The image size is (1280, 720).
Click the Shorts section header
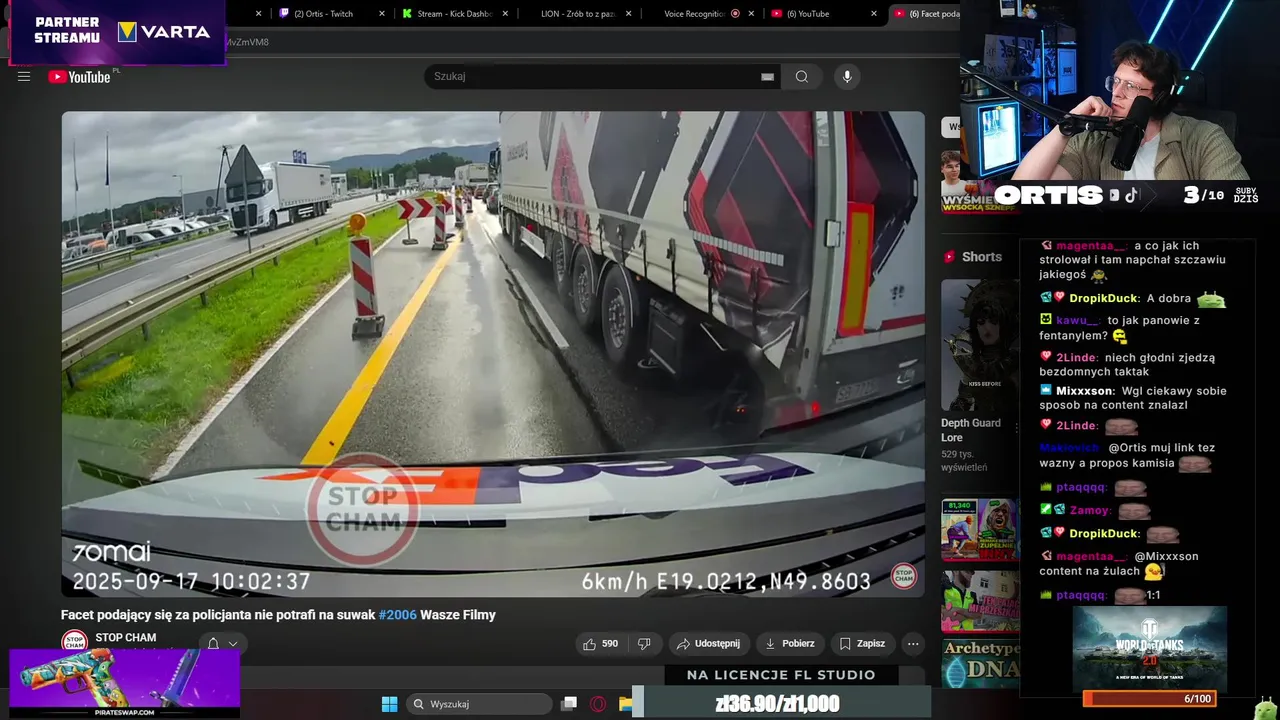click(x=973, y=257)
